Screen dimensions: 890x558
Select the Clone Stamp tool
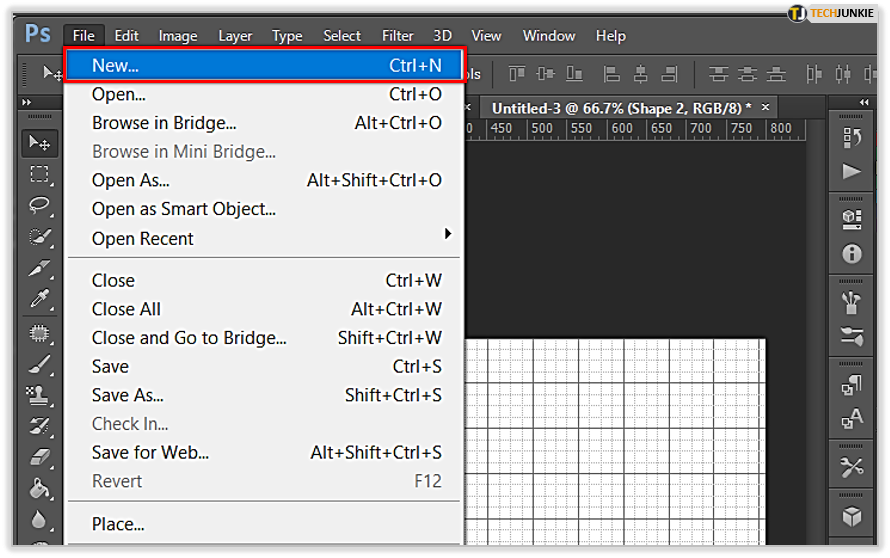click(x=39, y=395)
